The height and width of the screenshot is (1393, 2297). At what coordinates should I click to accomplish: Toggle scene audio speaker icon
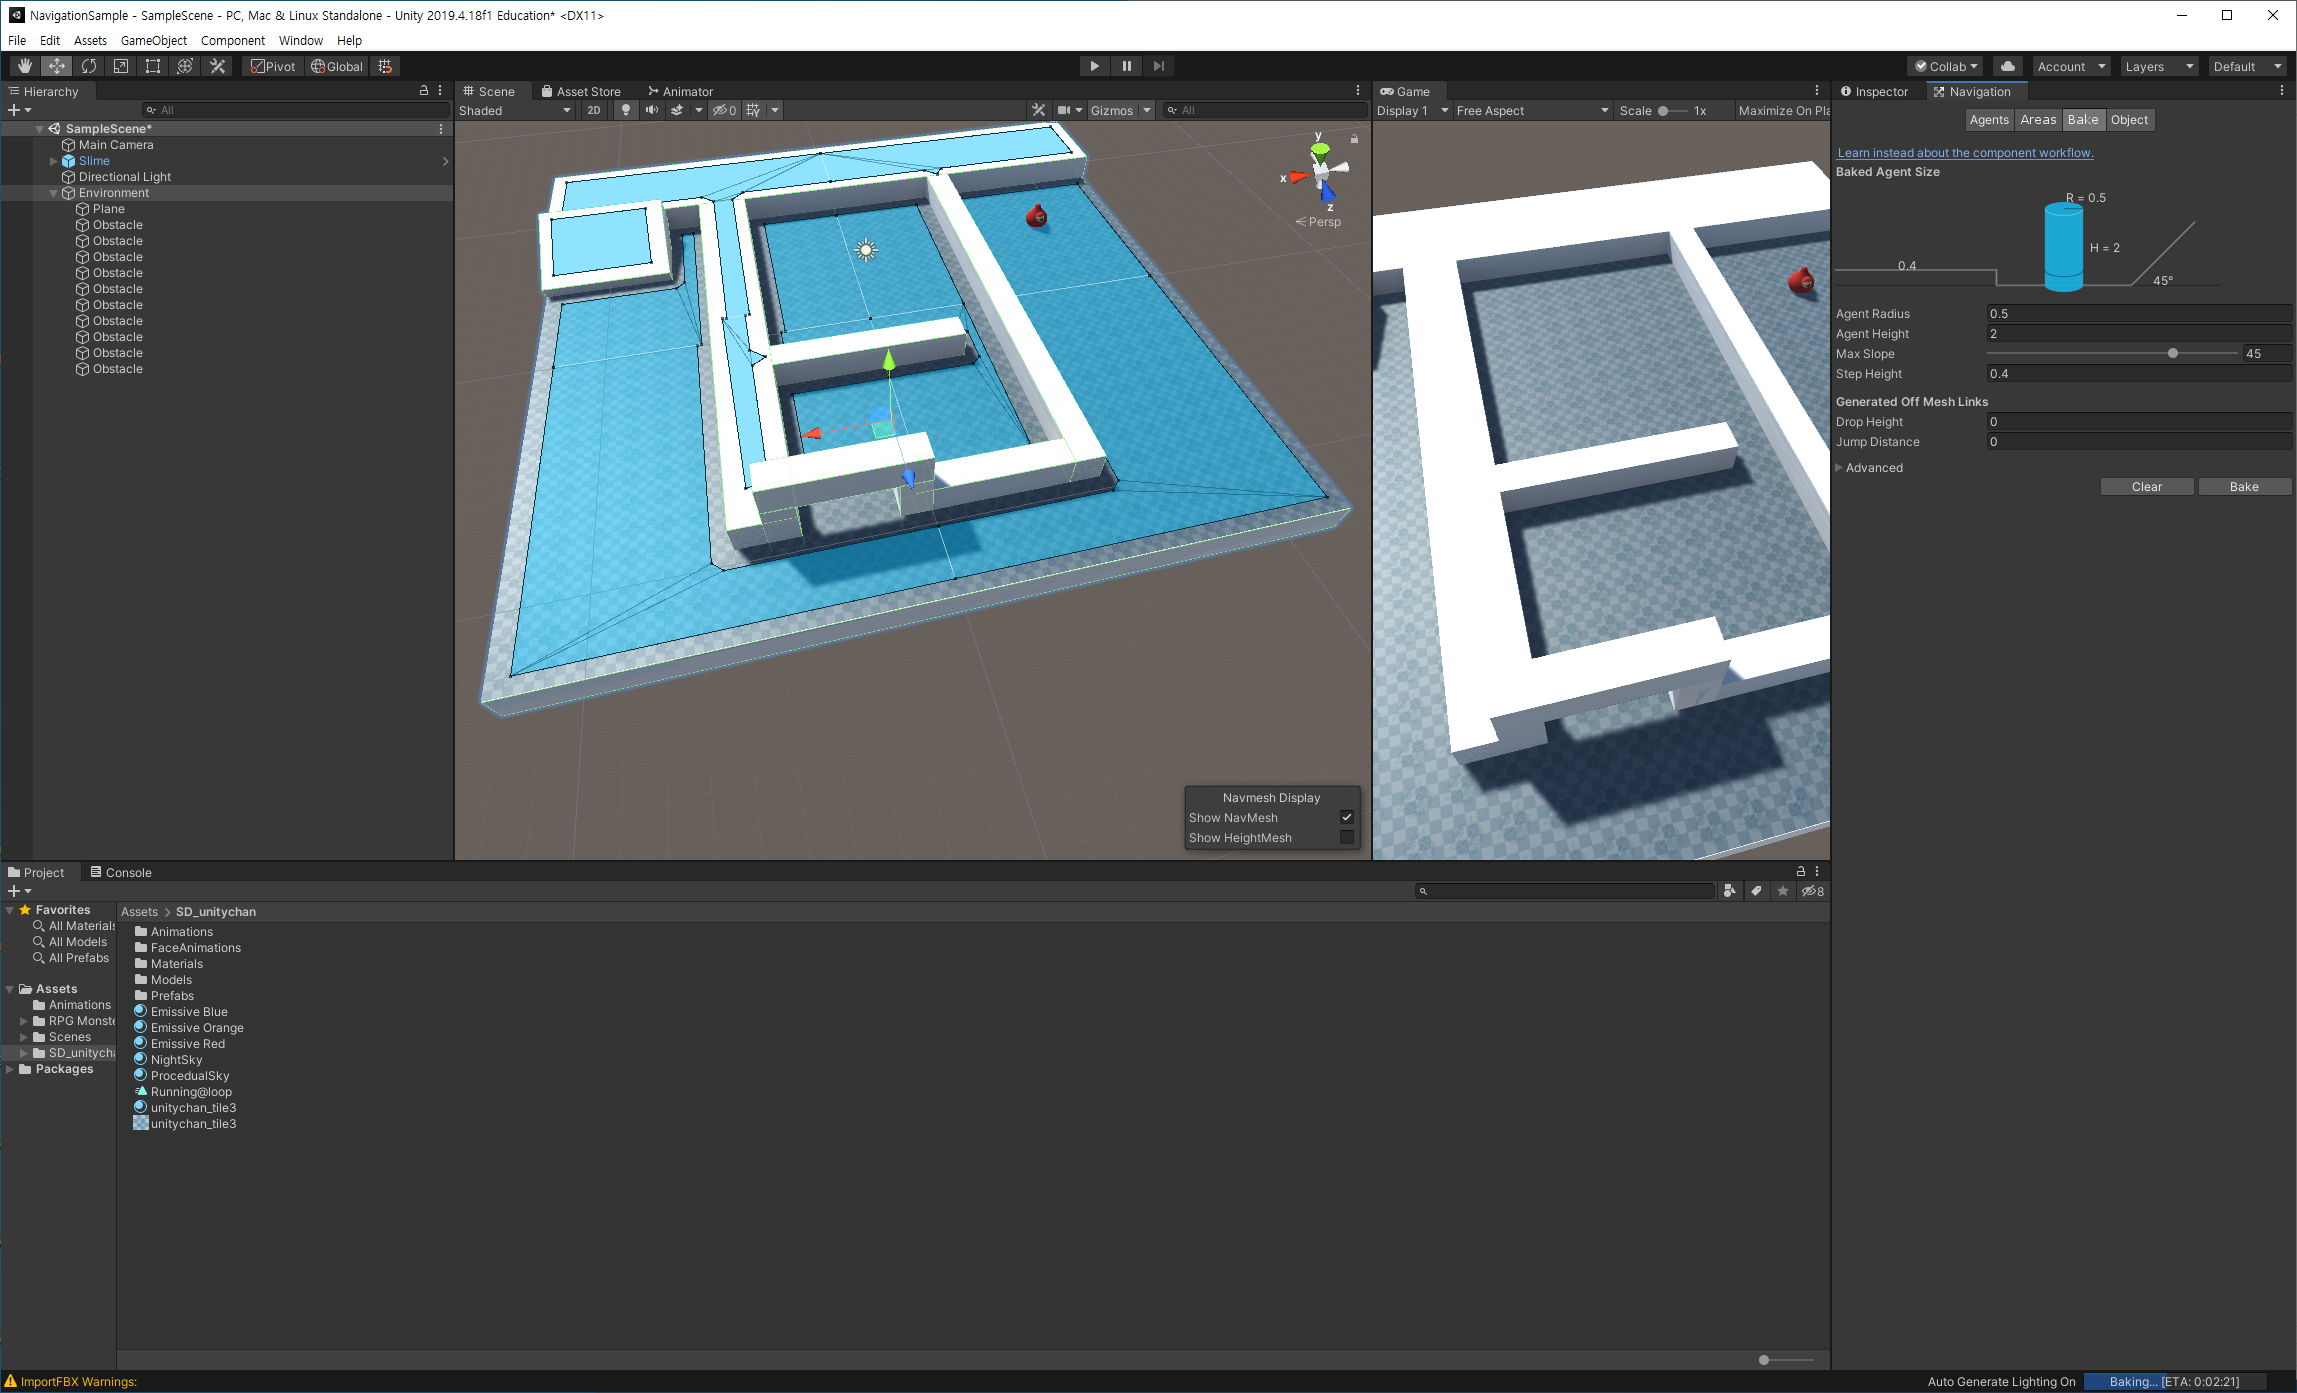coord(652,110)
